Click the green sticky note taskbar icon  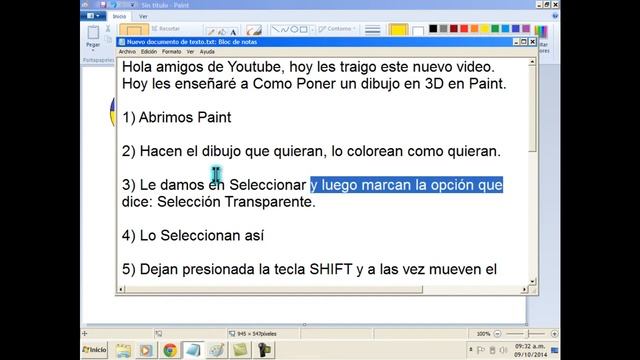(240, 350)
